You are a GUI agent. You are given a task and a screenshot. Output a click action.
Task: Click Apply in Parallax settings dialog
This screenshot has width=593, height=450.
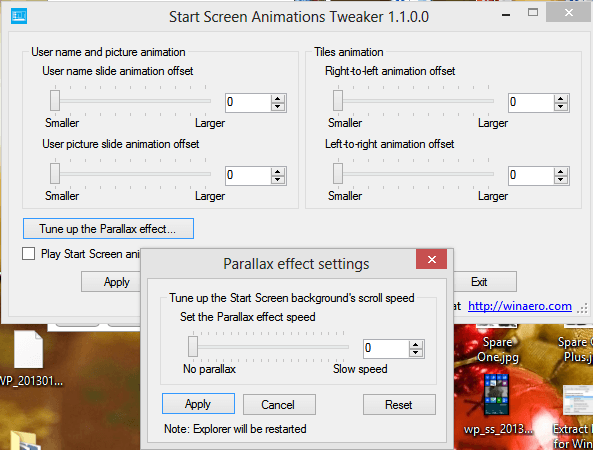point(198,404)
